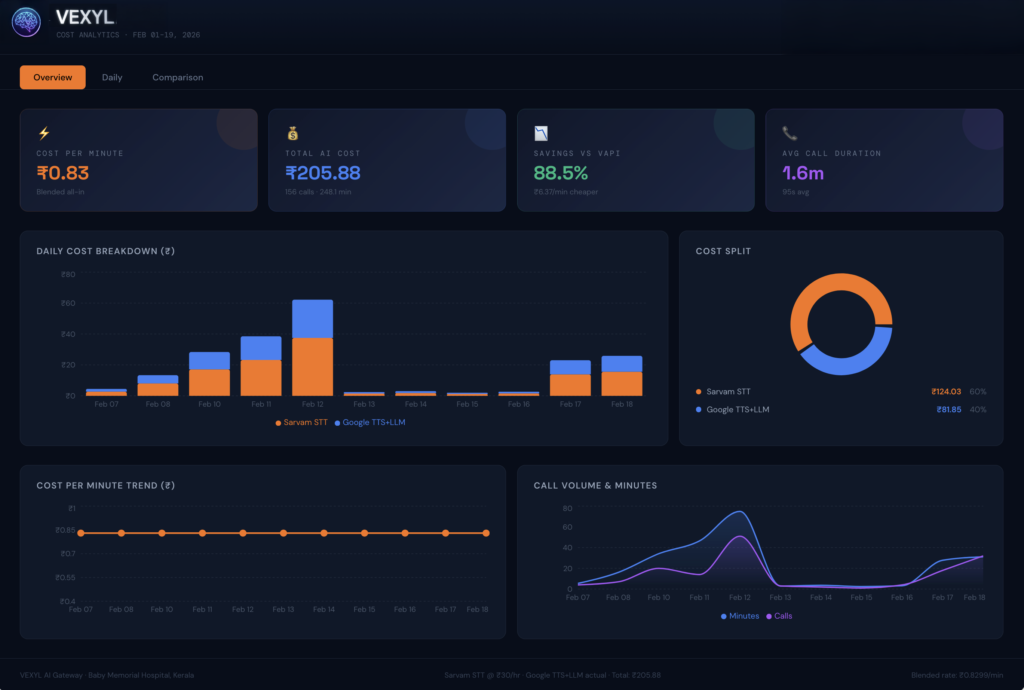Click the ₹205.88 total AI cost value
The width and height of the screenshot is (1024, 690).
tap(323, 173)
